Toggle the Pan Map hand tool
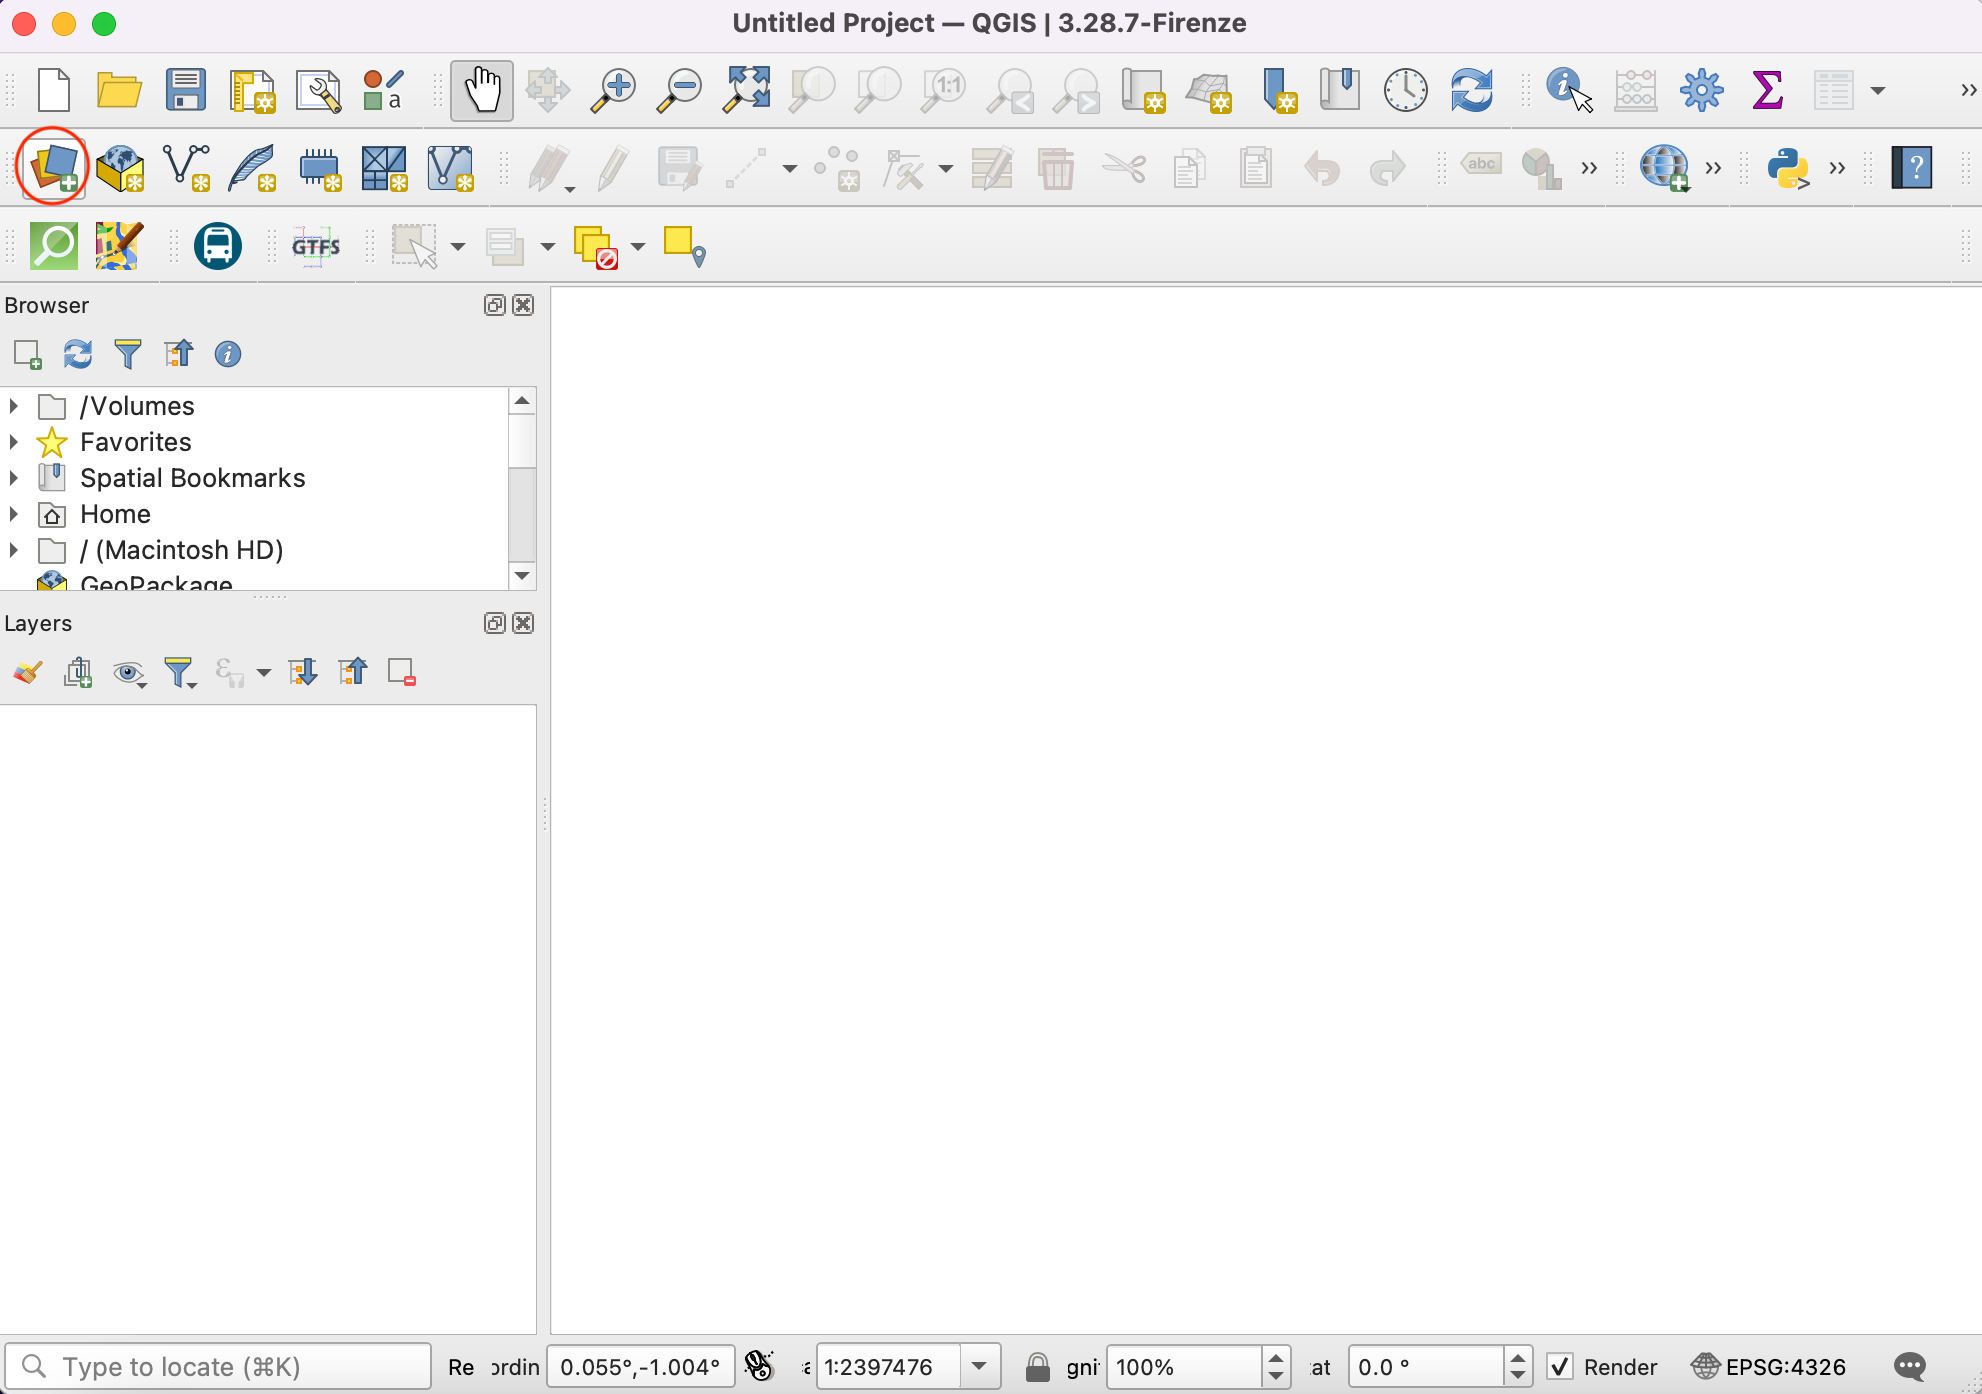Viewport: 1982px width, 1394px height. 482,90
